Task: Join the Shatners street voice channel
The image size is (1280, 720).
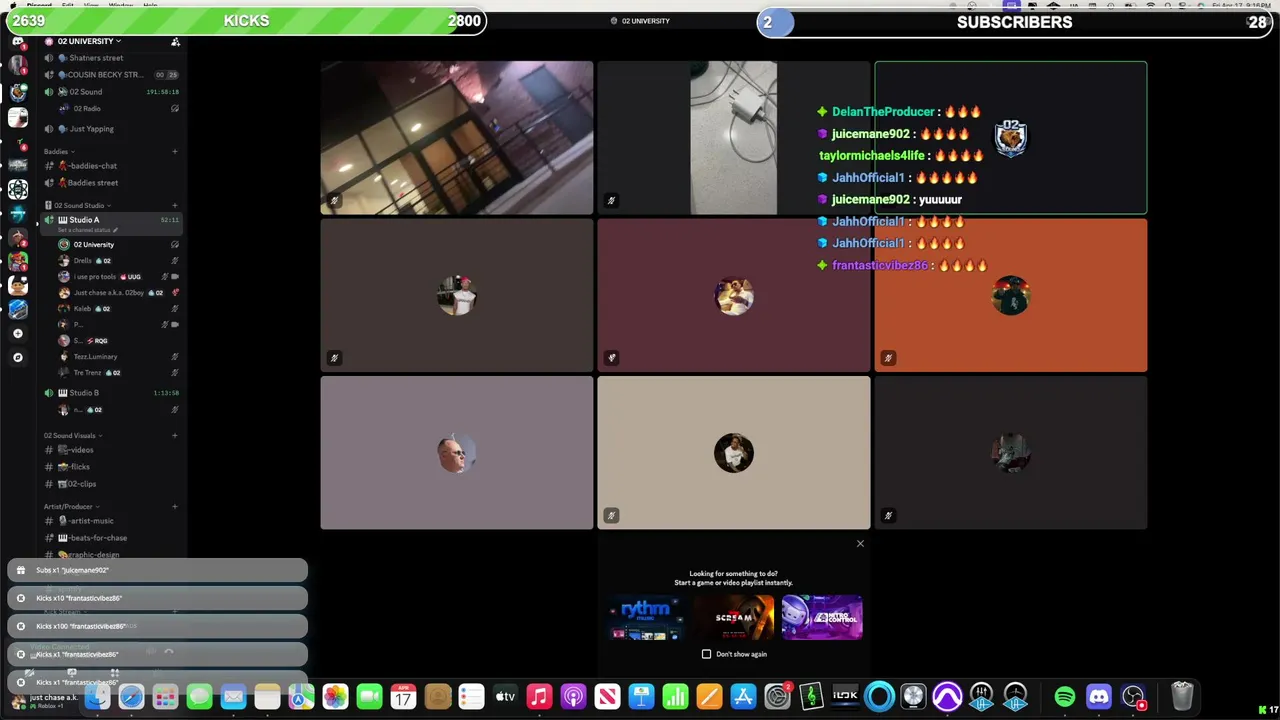Action: 110,58
